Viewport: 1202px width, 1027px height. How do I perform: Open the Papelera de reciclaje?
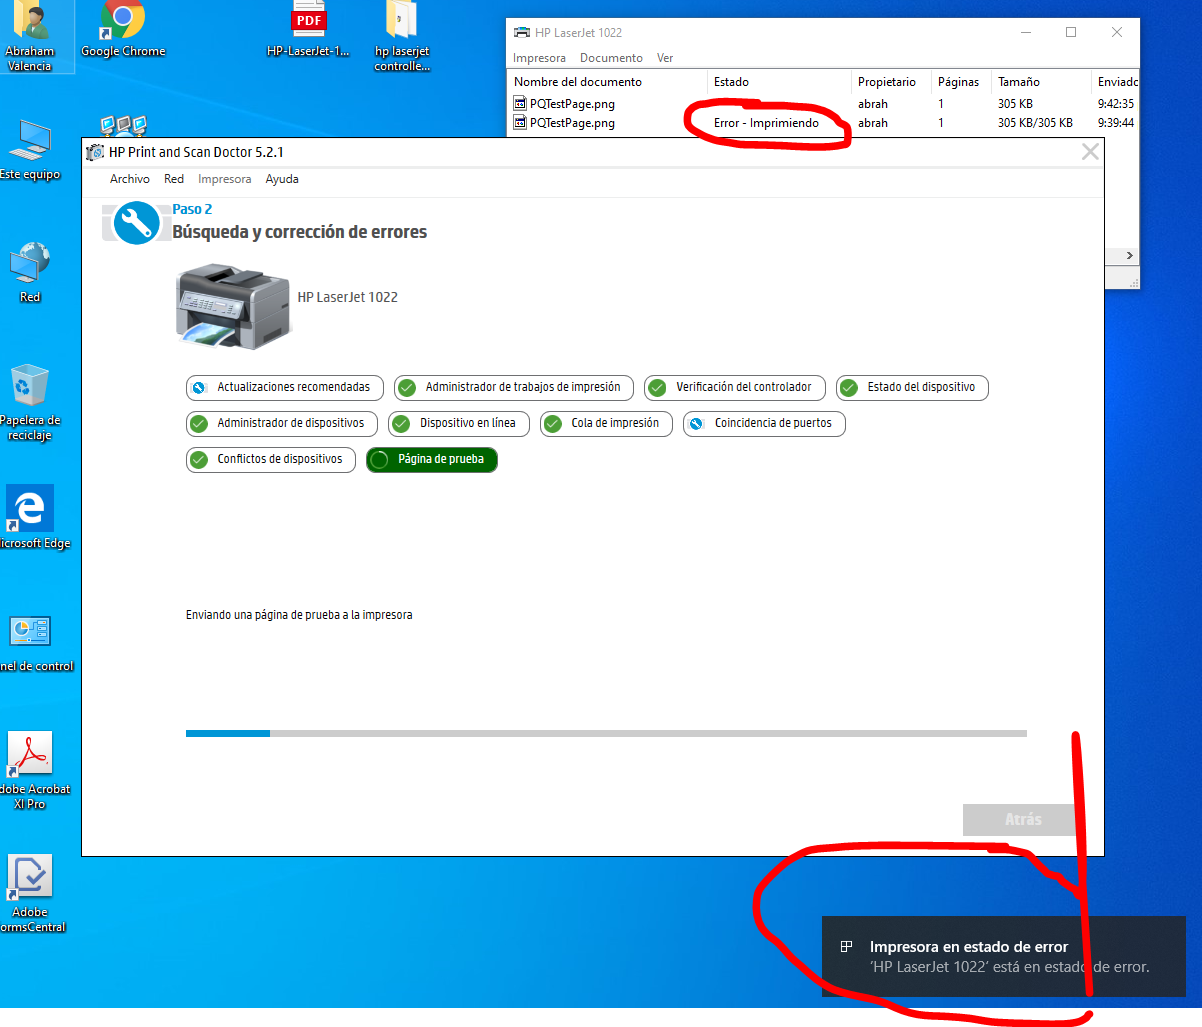[x=31, y=383]
